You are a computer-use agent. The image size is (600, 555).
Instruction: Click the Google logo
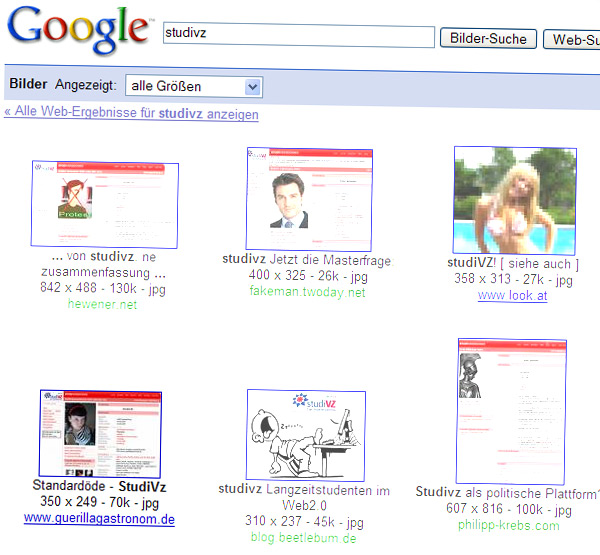point(78,32)
